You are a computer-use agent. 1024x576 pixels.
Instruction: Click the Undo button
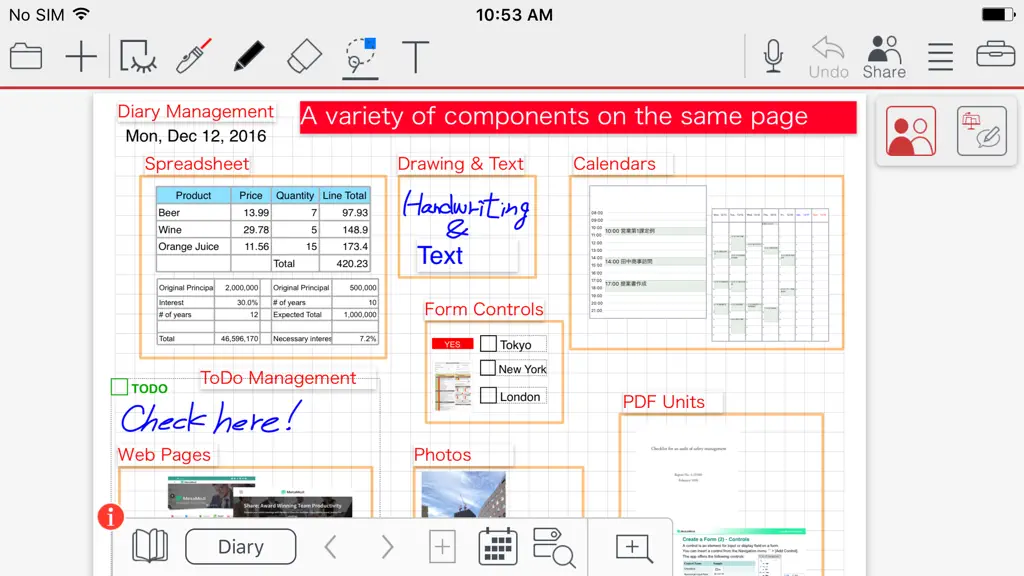point(829,57)
